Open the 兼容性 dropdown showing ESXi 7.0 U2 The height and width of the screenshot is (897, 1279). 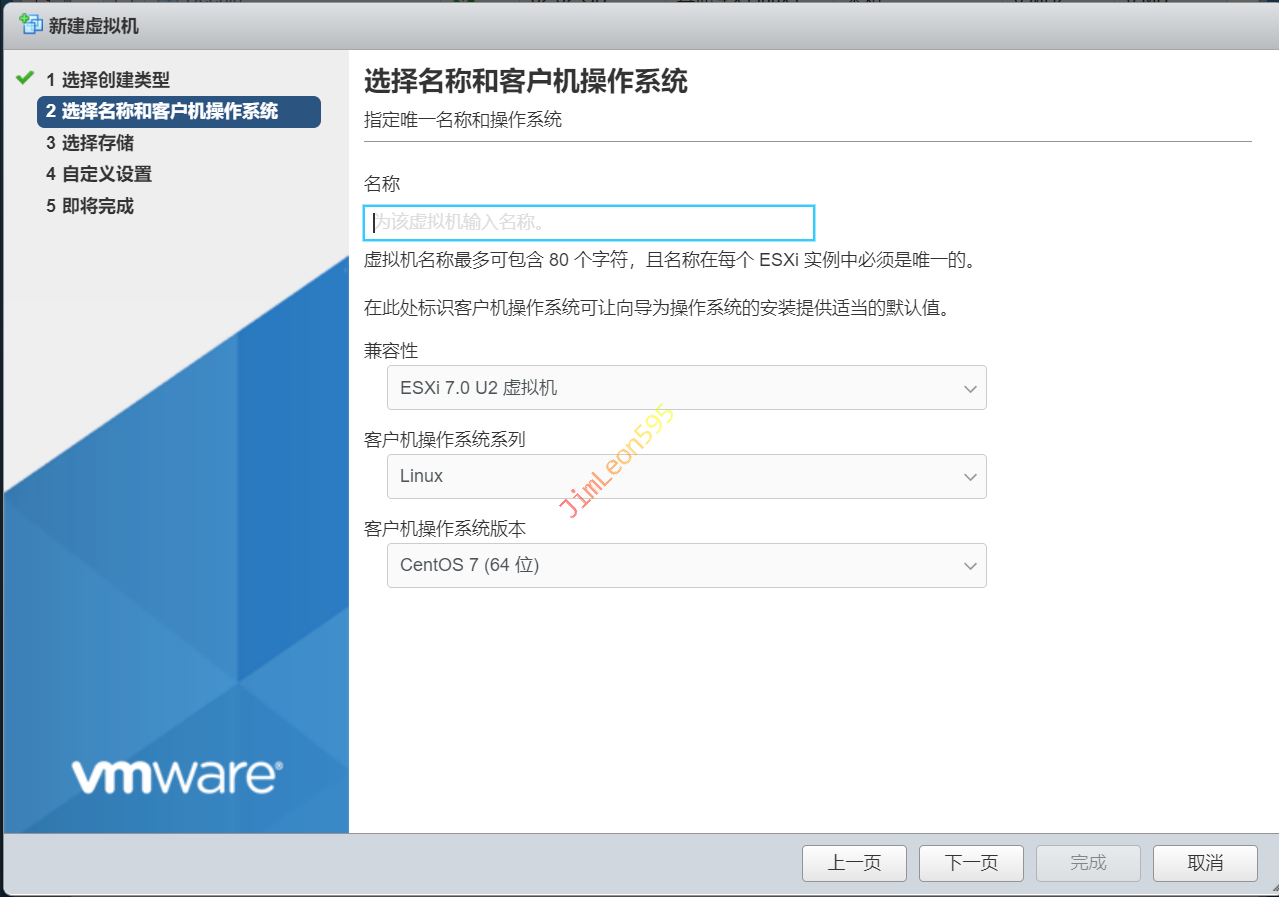point(686,388)
